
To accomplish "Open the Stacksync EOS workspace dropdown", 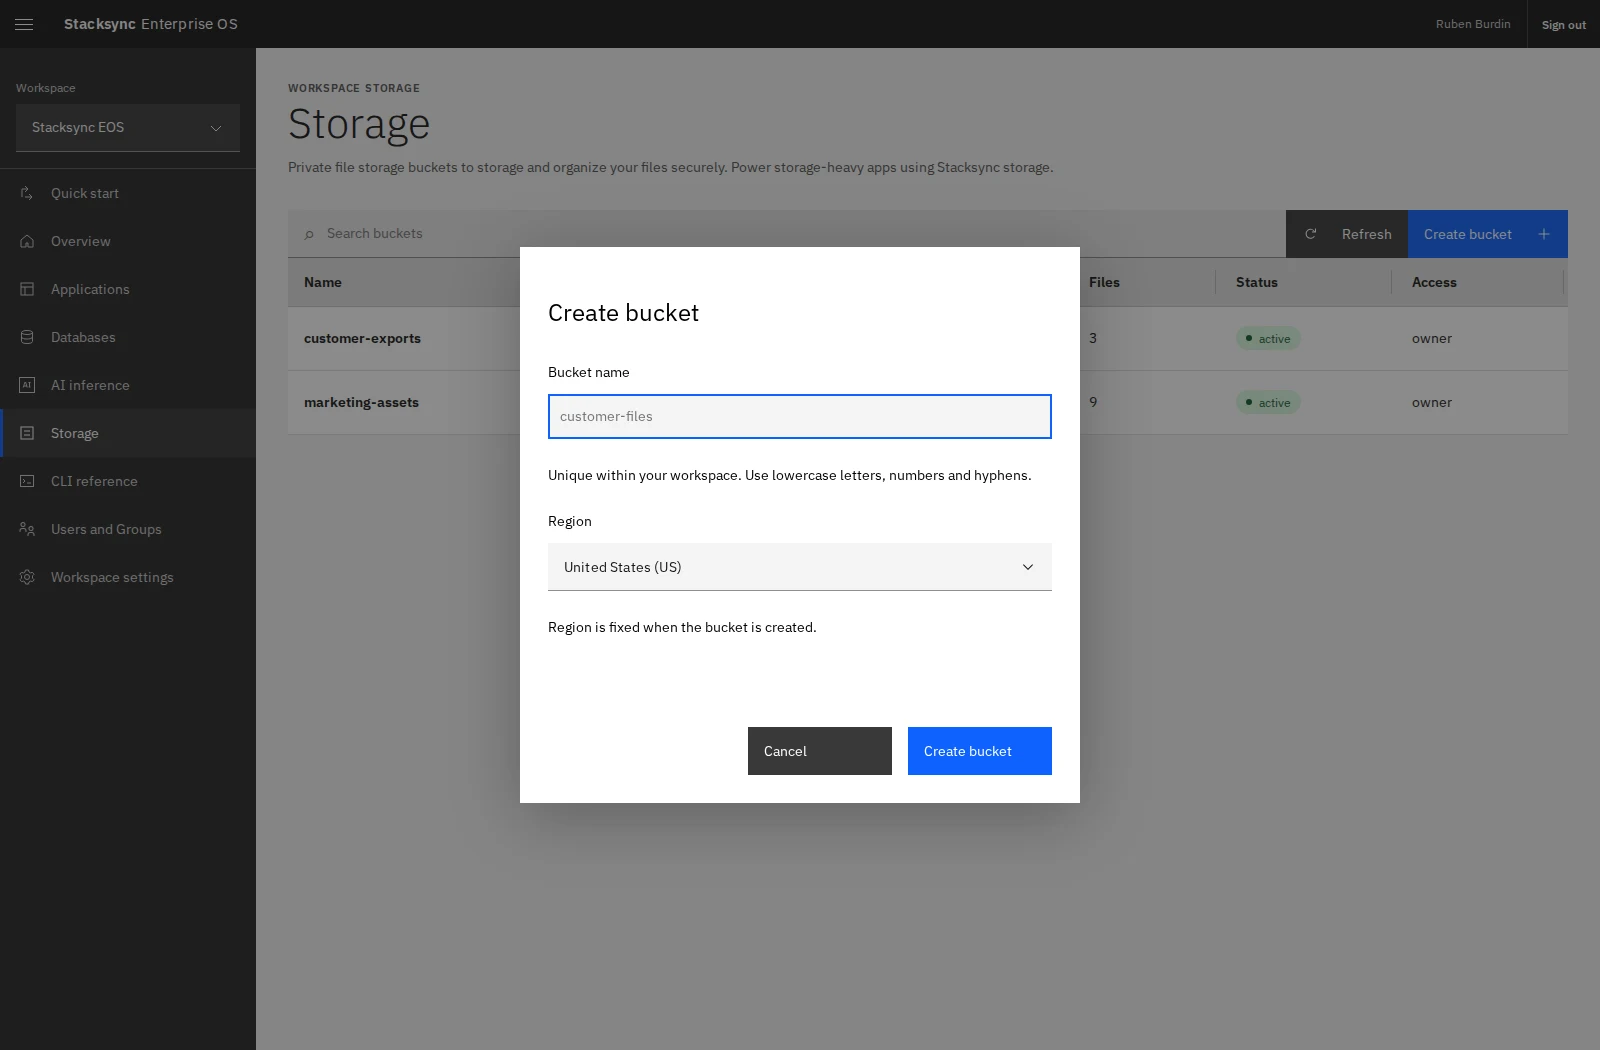I will pyautogui.click(x=128, y=128).
